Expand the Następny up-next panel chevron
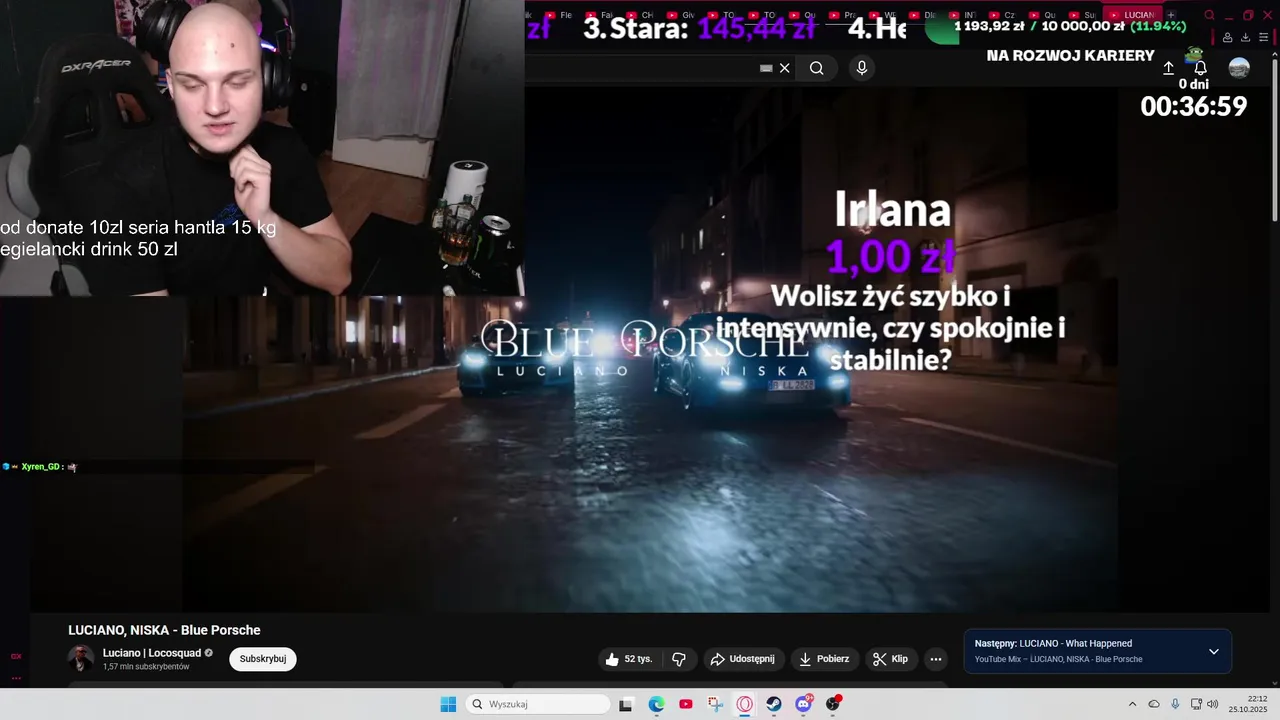The height and width of the screenshot is (720, 1280). (x=1214, y=651)
